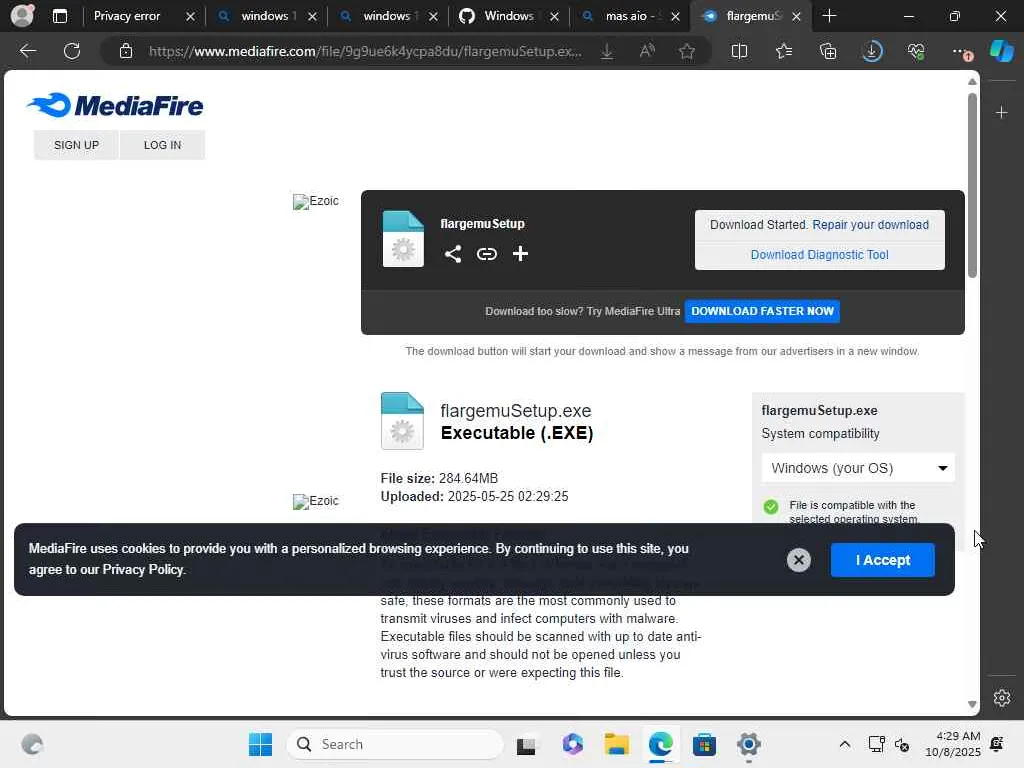Viewport: 1024px width, 768px height.
Task: Click the copy link icon under flargemuSetup
Action: [x=487, y=254]
